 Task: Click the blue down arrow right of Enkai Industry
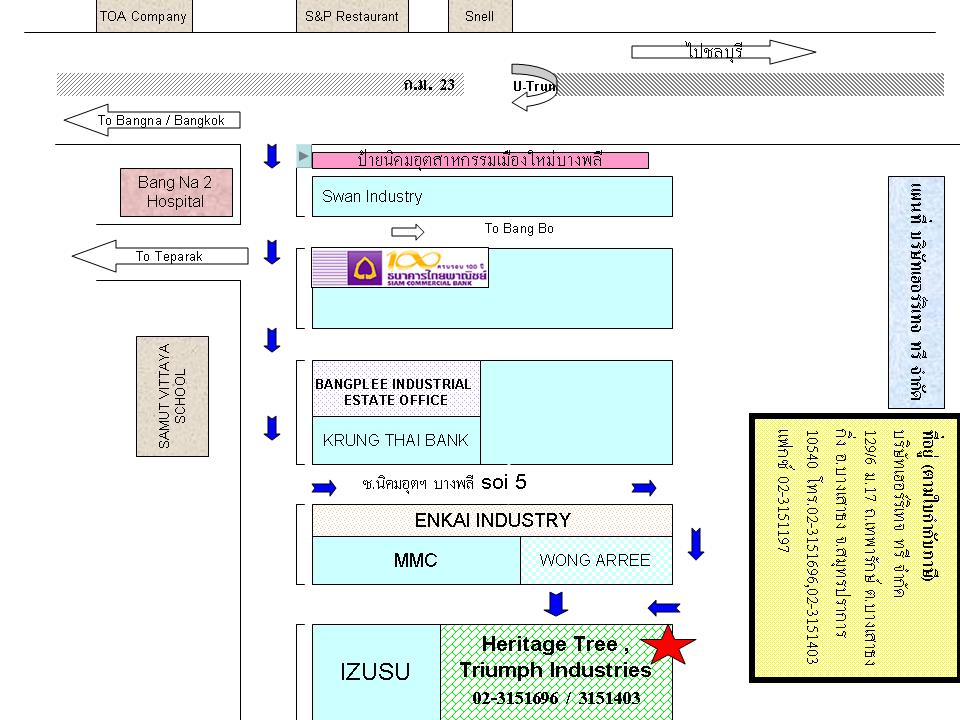[x=696, y=544]
